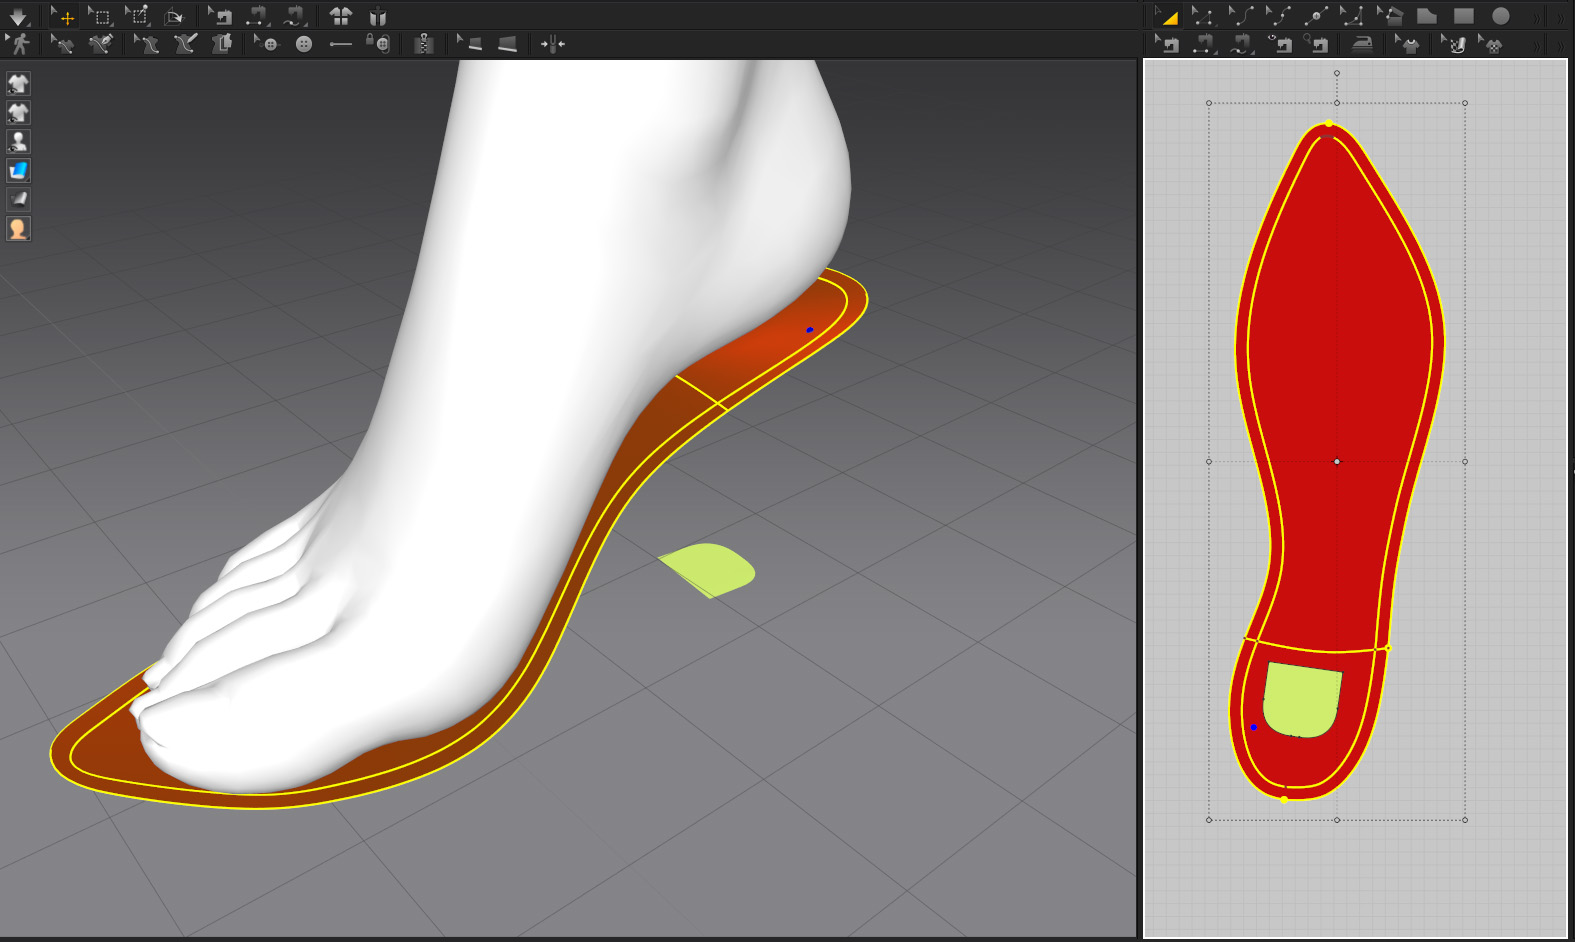The height and width of the screenshot is (942, 1575).
Task: Click the Simulate down-arrow button
Action: click(x=18, y=16)
